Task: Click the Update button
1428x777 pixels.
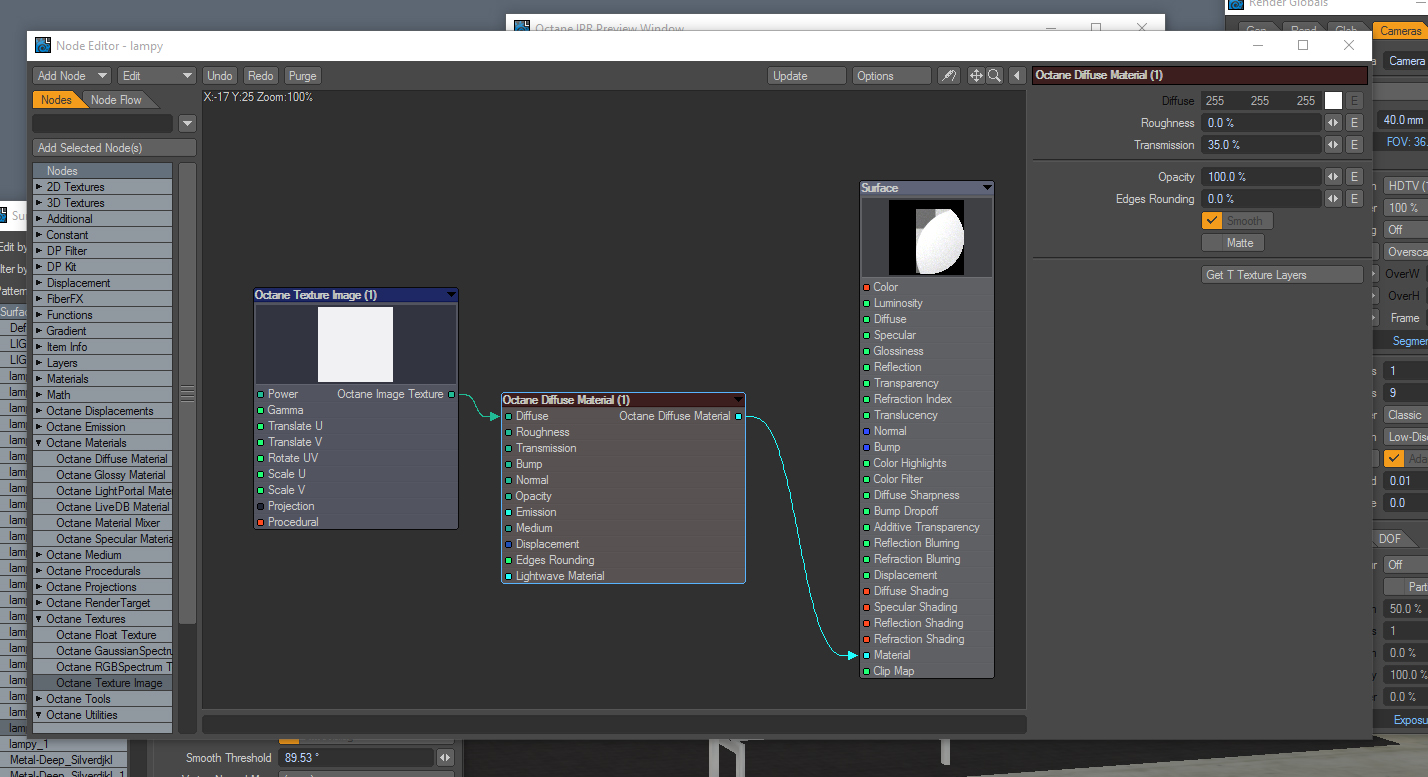Action: click(x=808, y=76)
